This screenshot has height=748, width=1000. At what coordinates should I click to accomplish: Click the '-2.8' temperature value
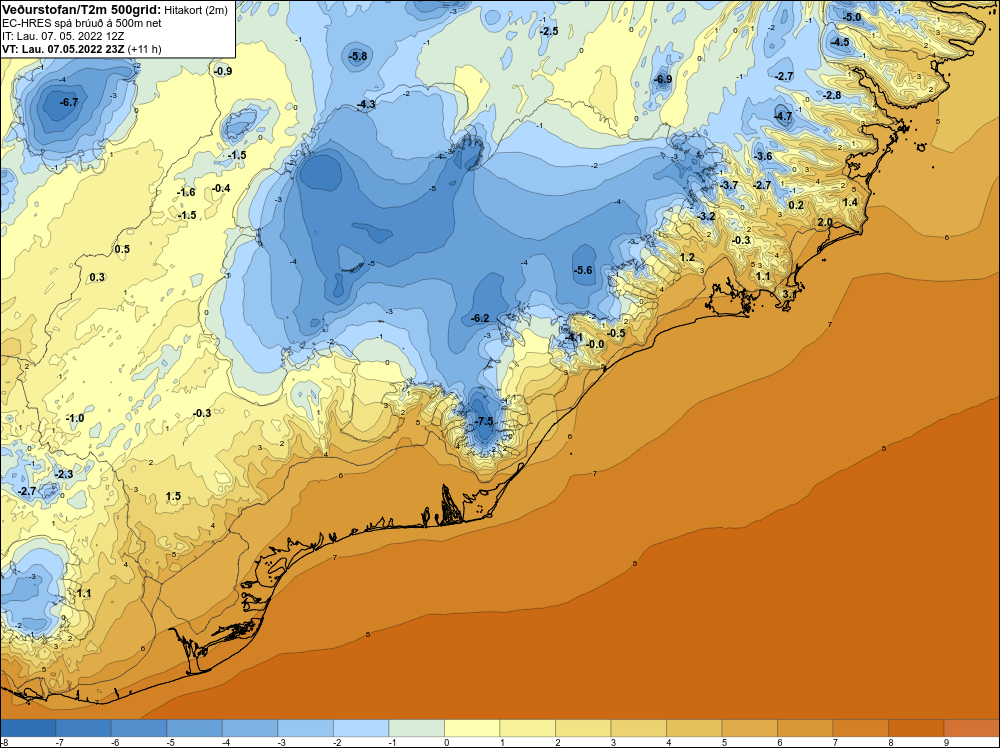pos(832,96)
